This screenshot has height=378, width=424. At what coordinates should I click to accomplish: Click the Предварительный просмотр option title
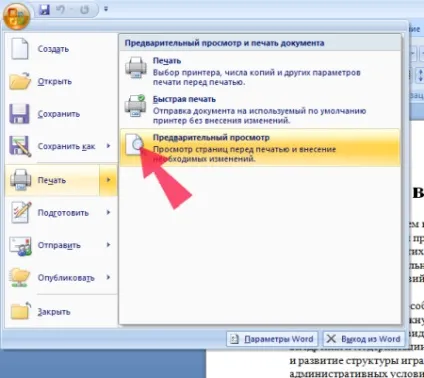click(211, 137)
